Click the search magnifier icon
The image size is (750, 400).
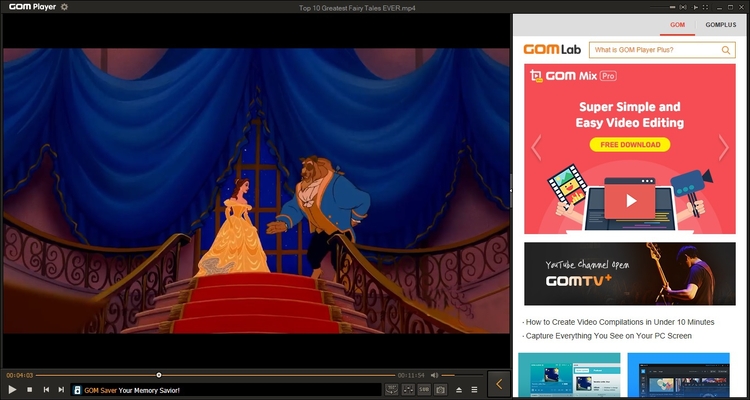point(726,50)
